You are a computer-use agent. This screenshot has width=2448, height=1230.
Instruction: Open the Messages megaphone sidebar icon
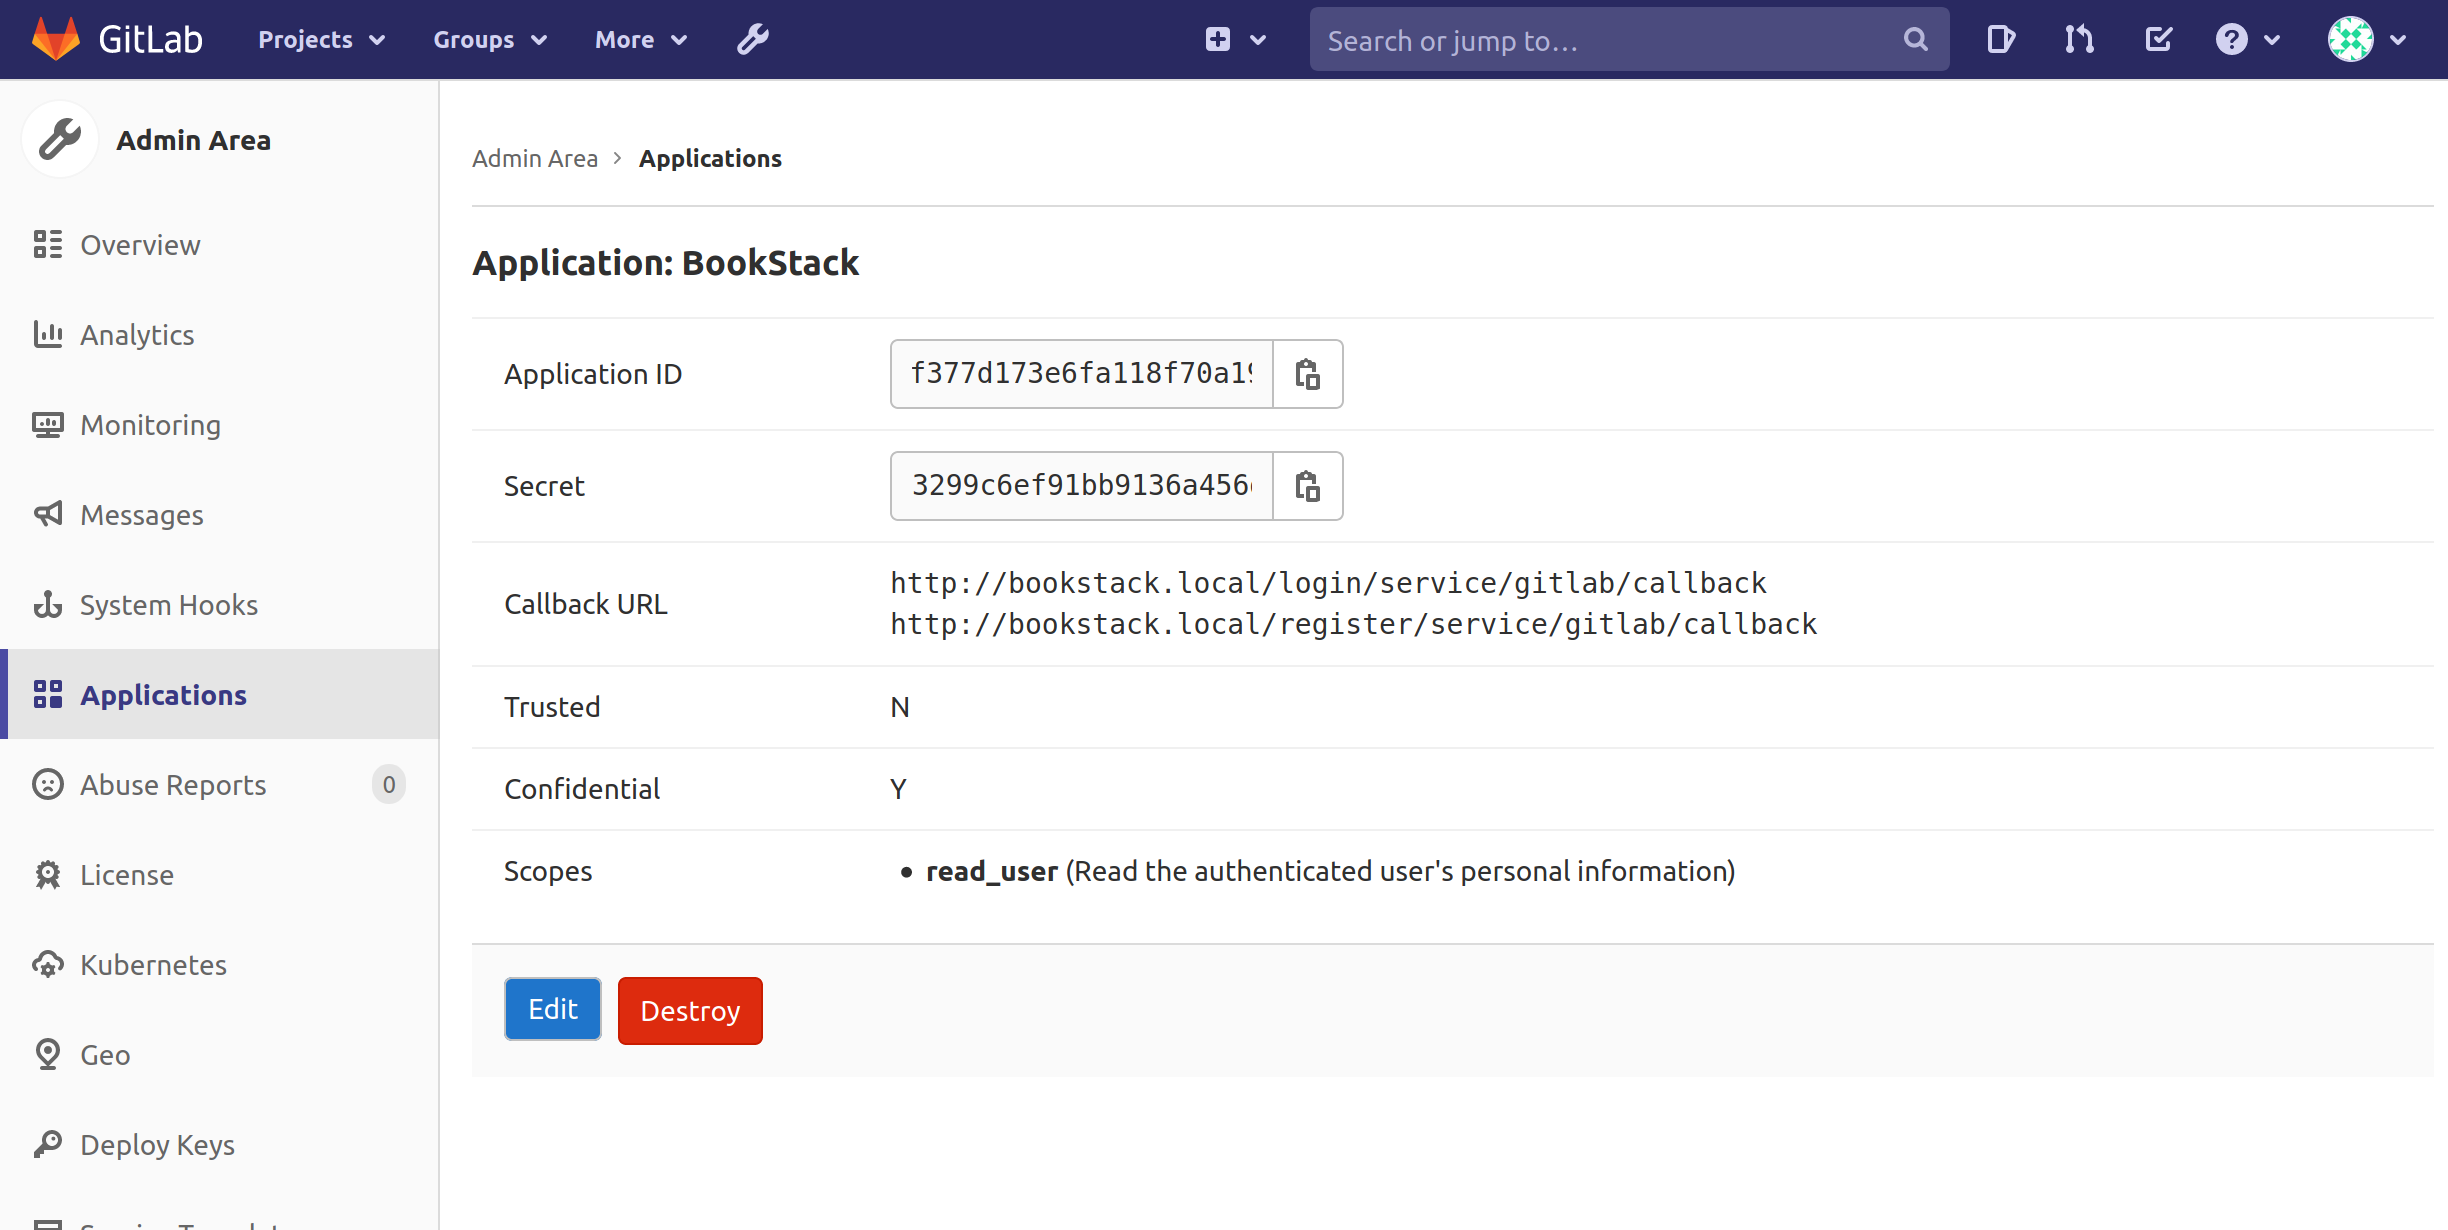tap(47, 514)
